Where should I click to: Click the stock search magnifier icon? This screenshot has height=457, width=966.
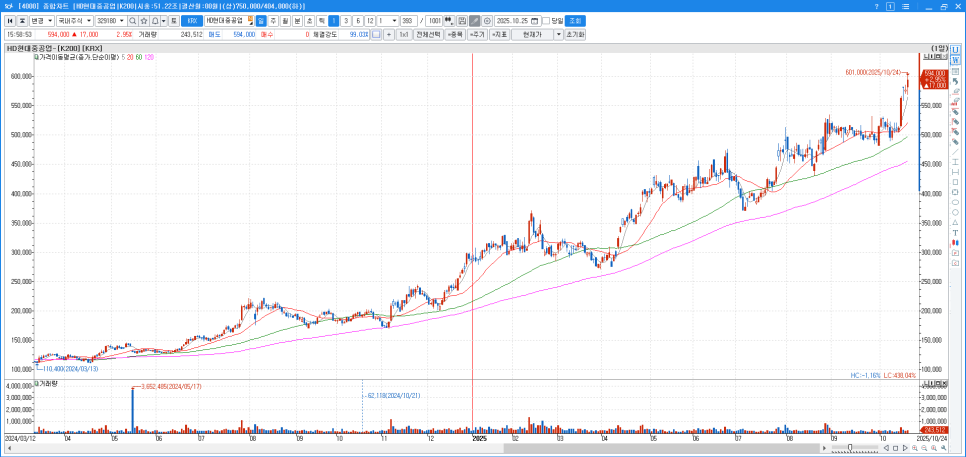[132, 20]
